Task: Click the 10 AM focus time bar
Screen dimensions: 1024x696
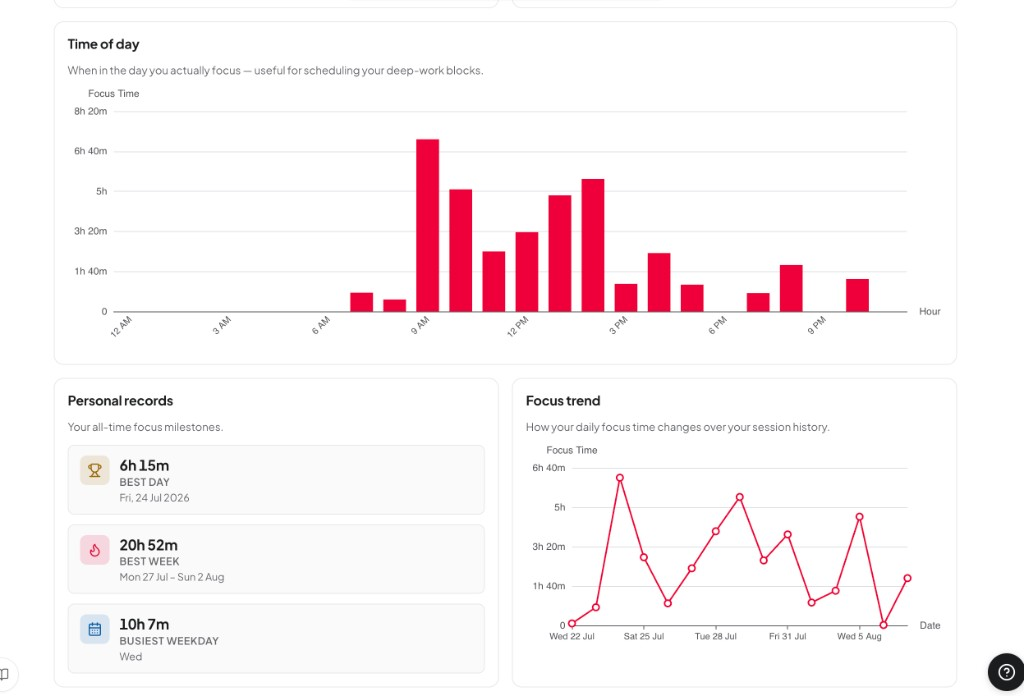Action: point(460,251)
